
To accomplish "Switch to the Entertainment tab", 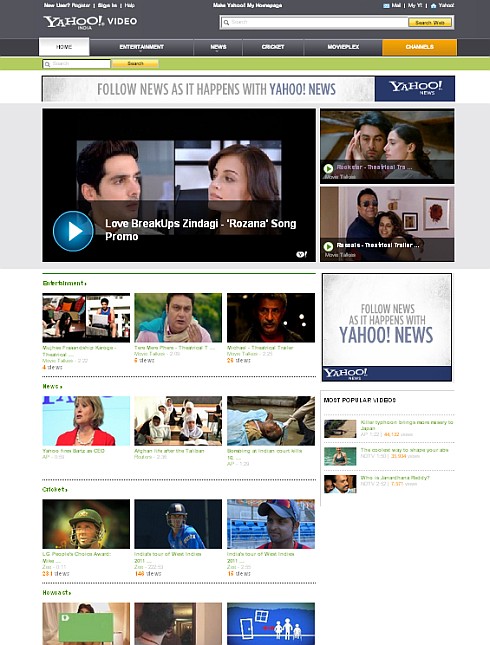I will click(x=142, y=47).
